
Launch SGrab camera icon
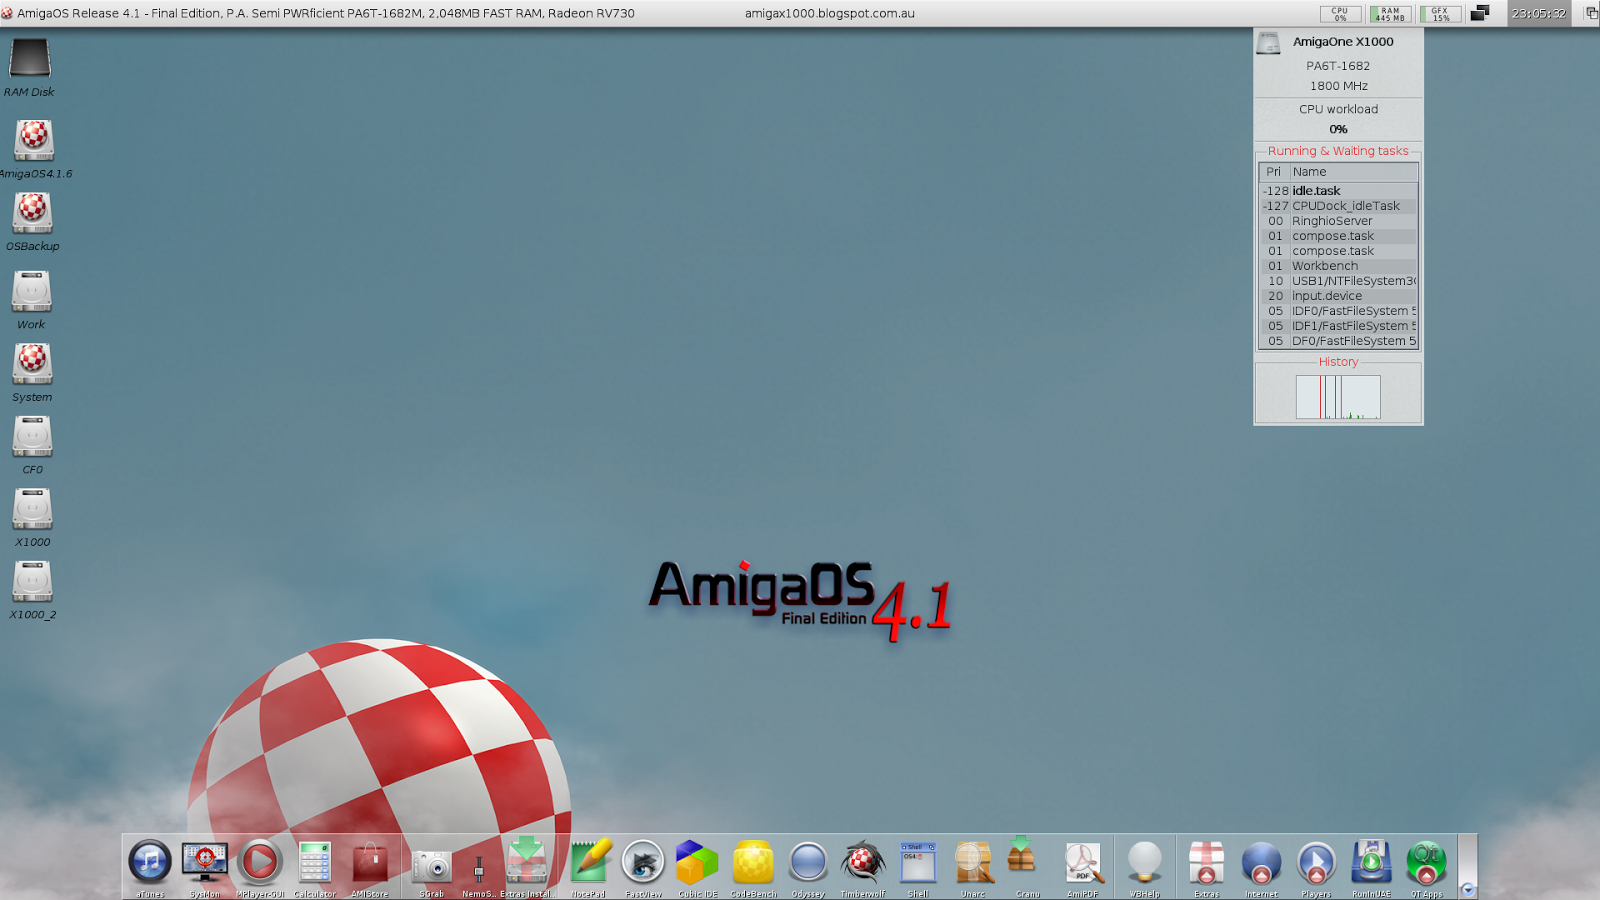pos(432,865)
